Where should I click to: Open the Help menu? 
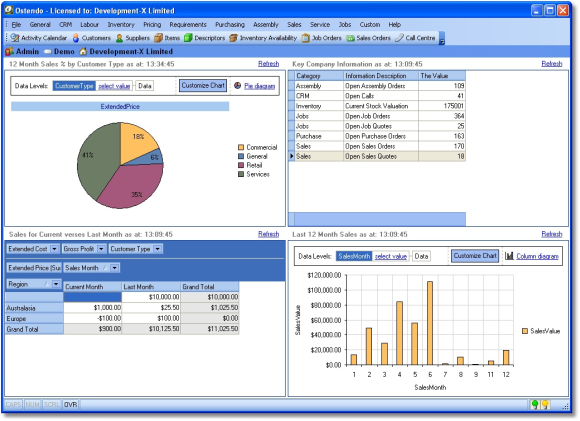click(394, 25)
